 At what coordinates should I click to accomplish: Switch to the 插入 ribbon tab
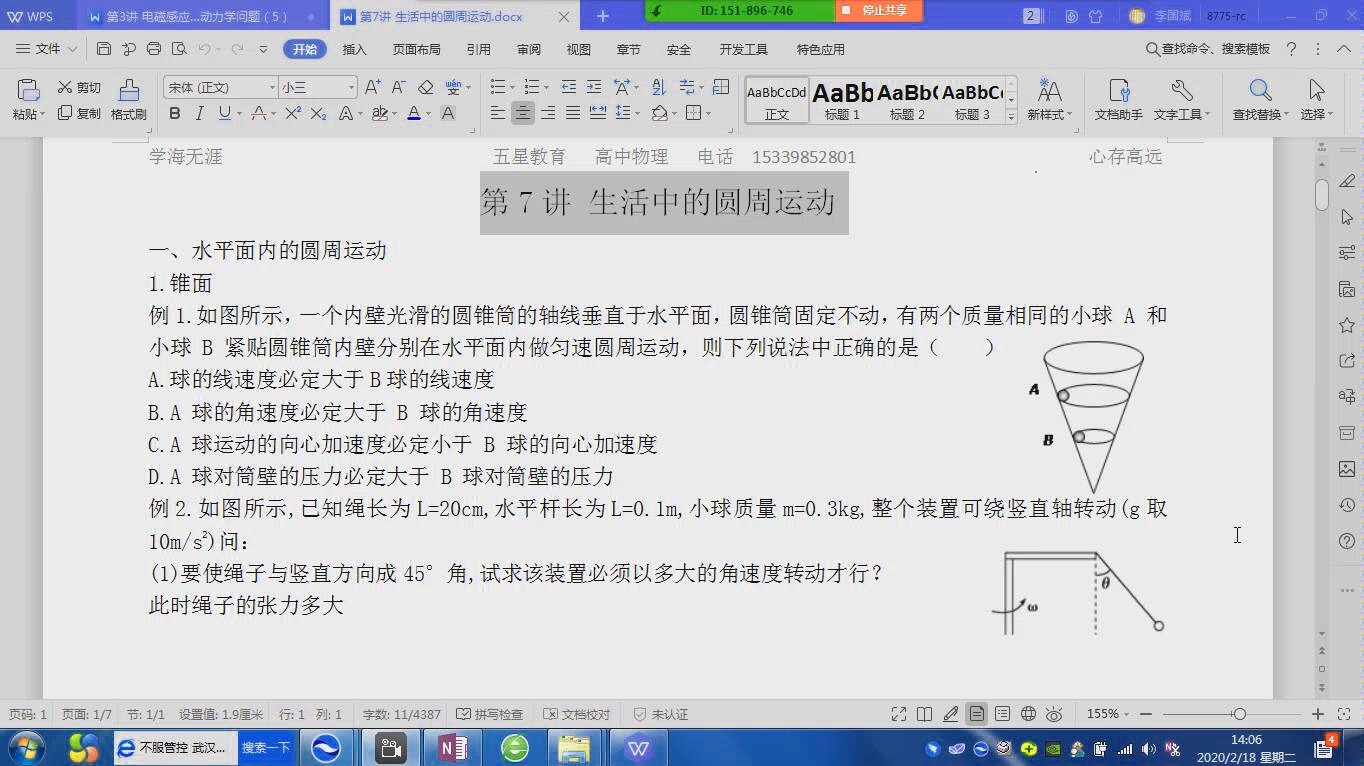(x=352, y=47)
